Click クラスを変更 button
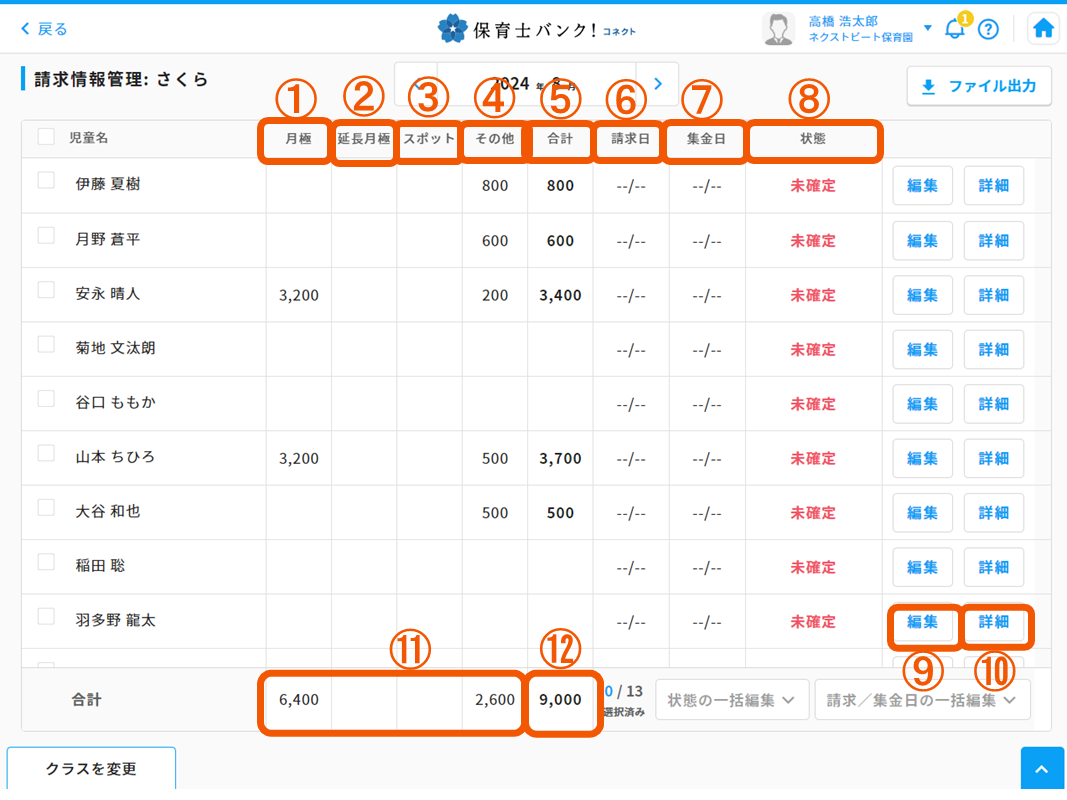Screen dimensions: 1067x800 (91, 769)
